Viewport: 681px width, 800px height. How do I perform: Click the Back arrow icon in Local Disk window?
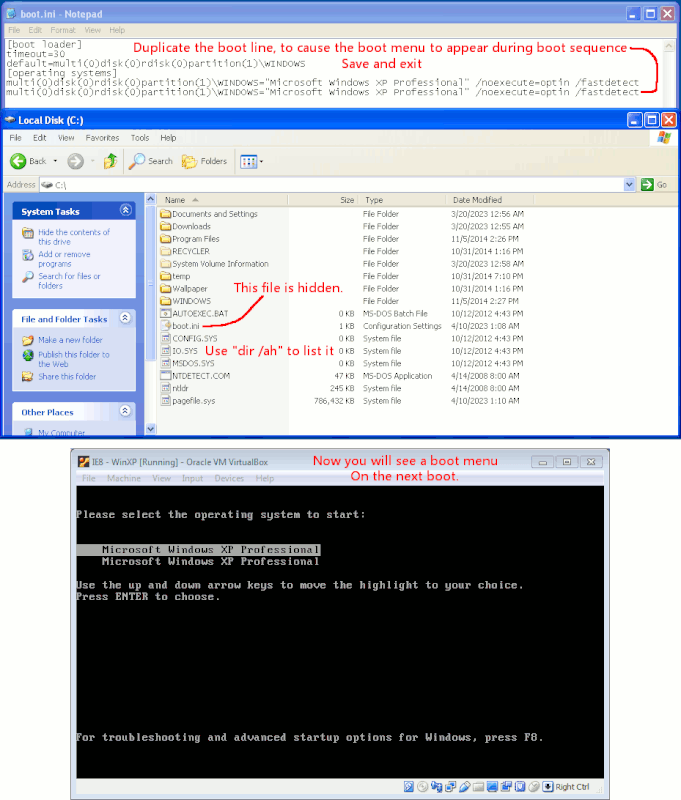(x=18, y=161)
